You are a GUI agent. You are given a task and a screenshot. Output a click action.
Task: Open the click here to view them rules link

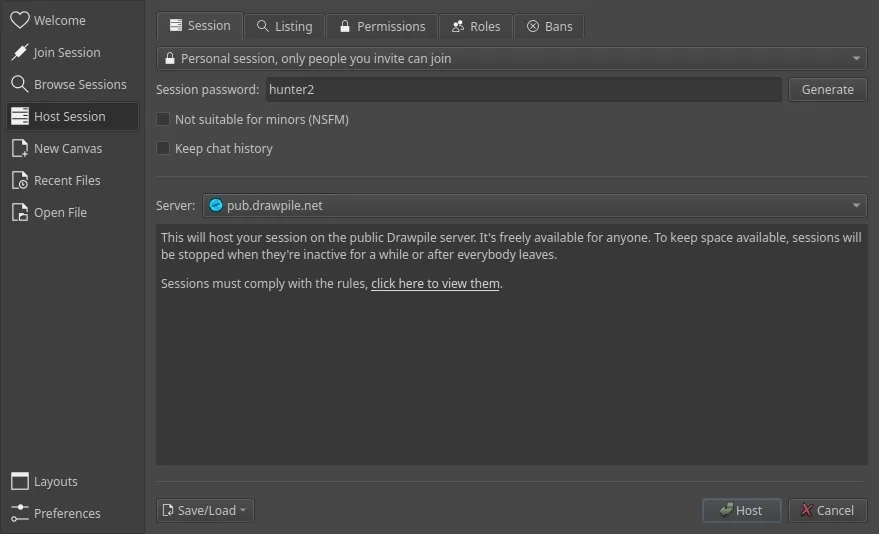click(435, 284)
